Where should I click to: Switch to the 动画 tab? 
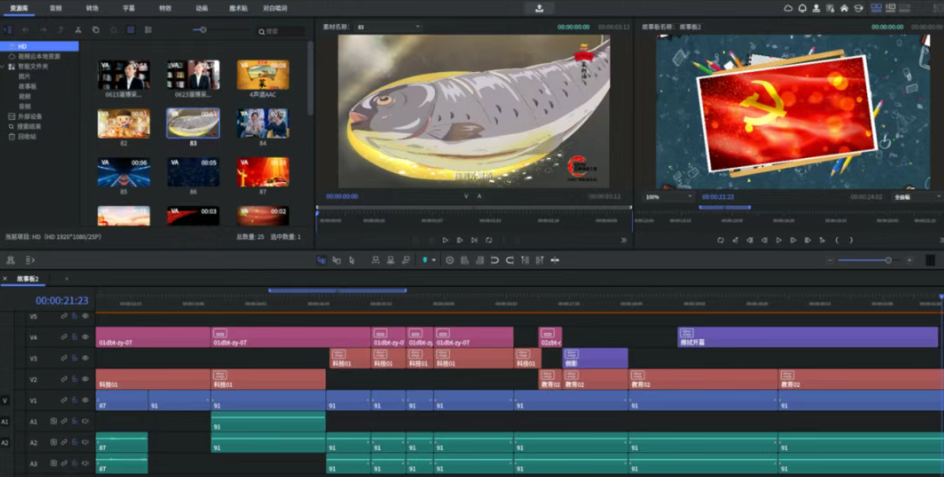[202, 8]
